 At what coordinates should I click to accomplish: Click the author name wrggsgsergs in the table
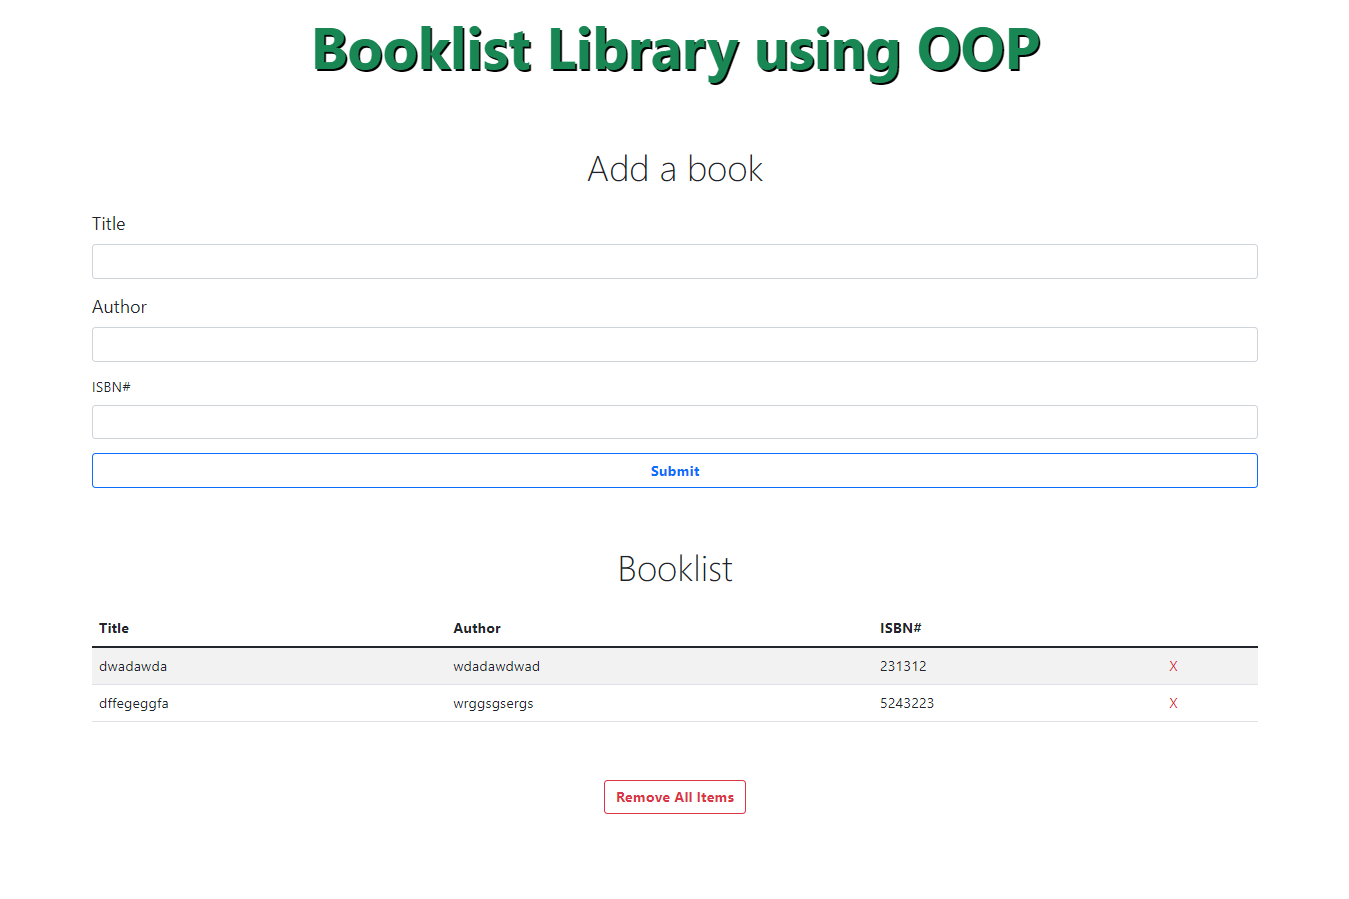click(x=493, y=703)
